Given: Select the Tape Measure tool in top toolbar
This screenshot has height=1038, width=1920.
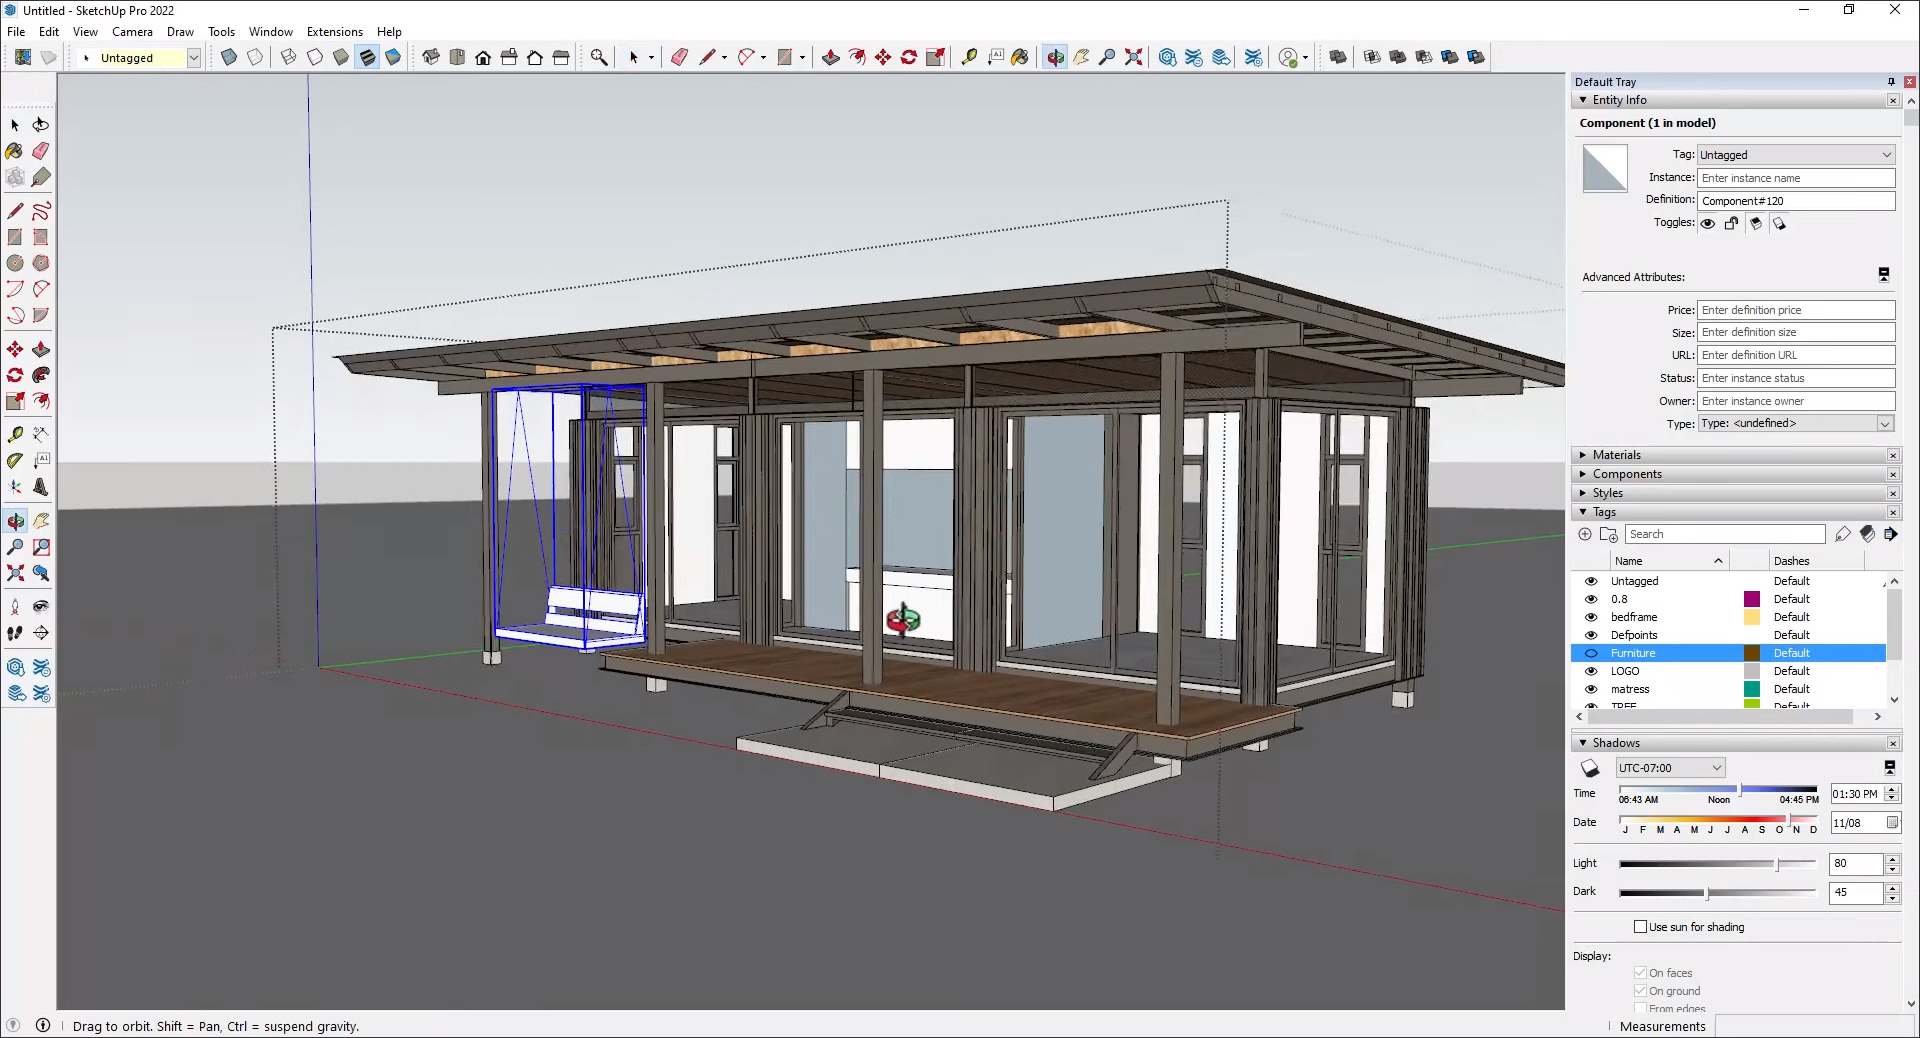Looking at the screenshot, I should point(969,57).
